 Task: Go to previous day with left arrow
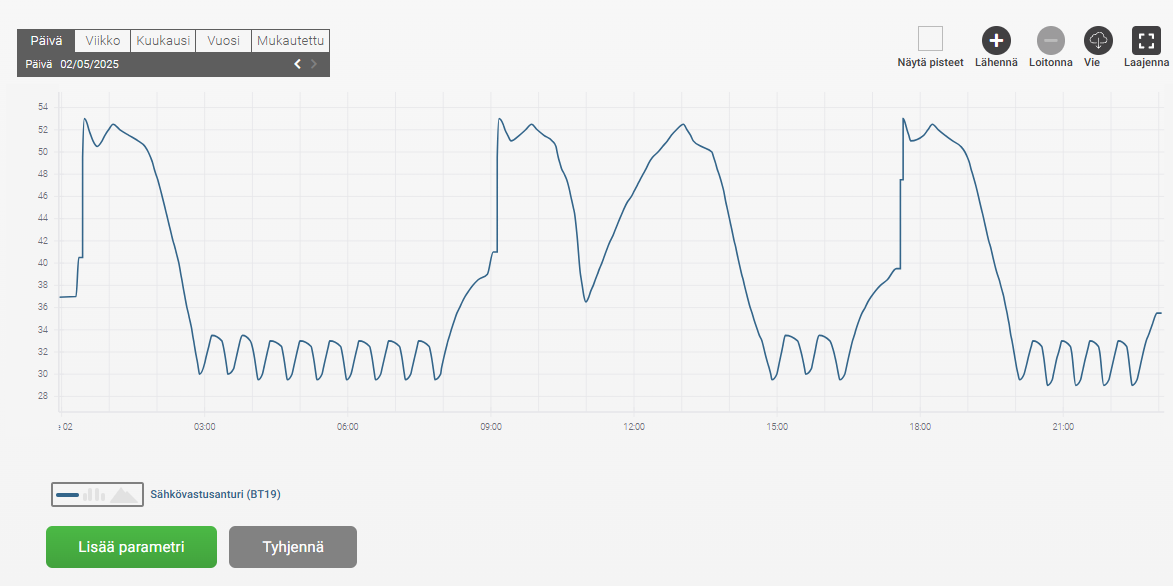pos(297,64)
